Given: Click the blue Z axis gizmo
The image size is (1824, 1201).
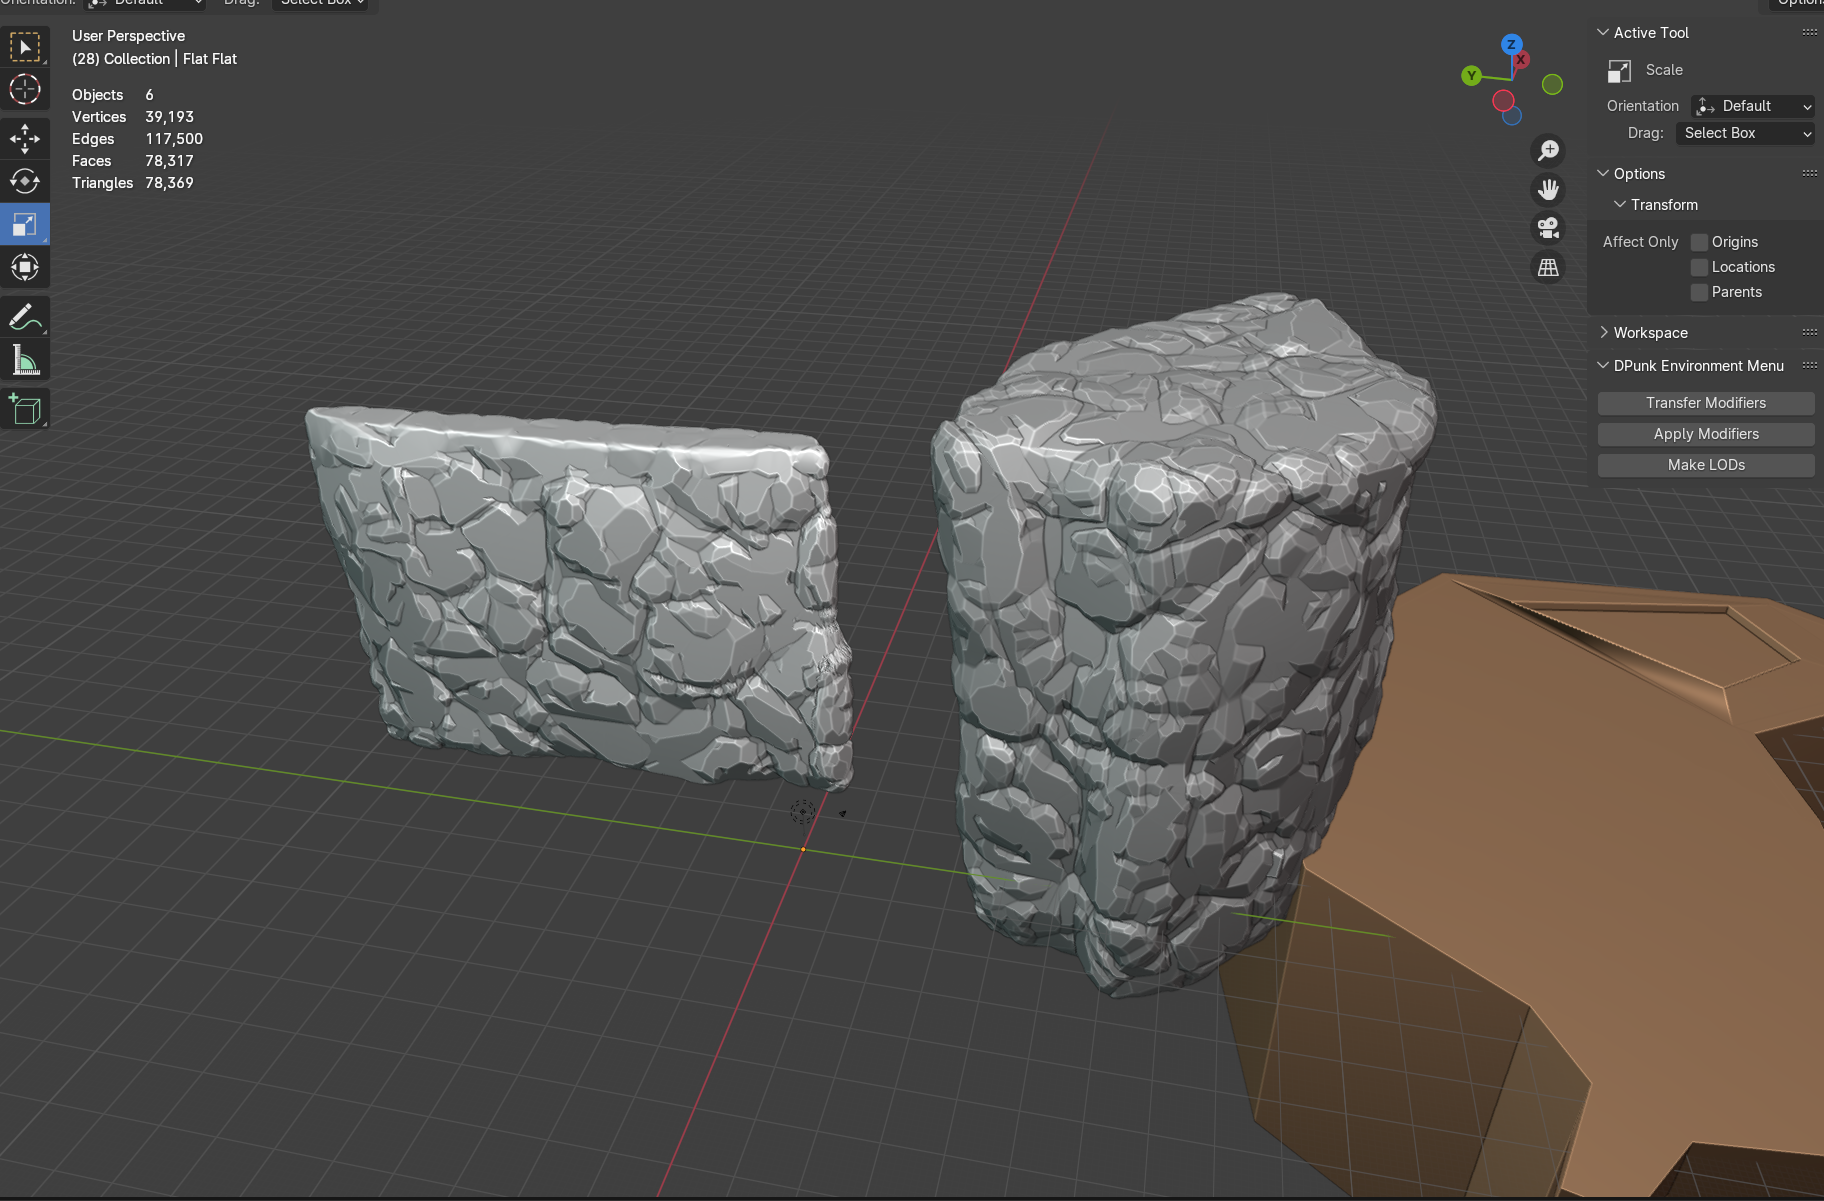Looking at the screenshot, I should 1511,44.
